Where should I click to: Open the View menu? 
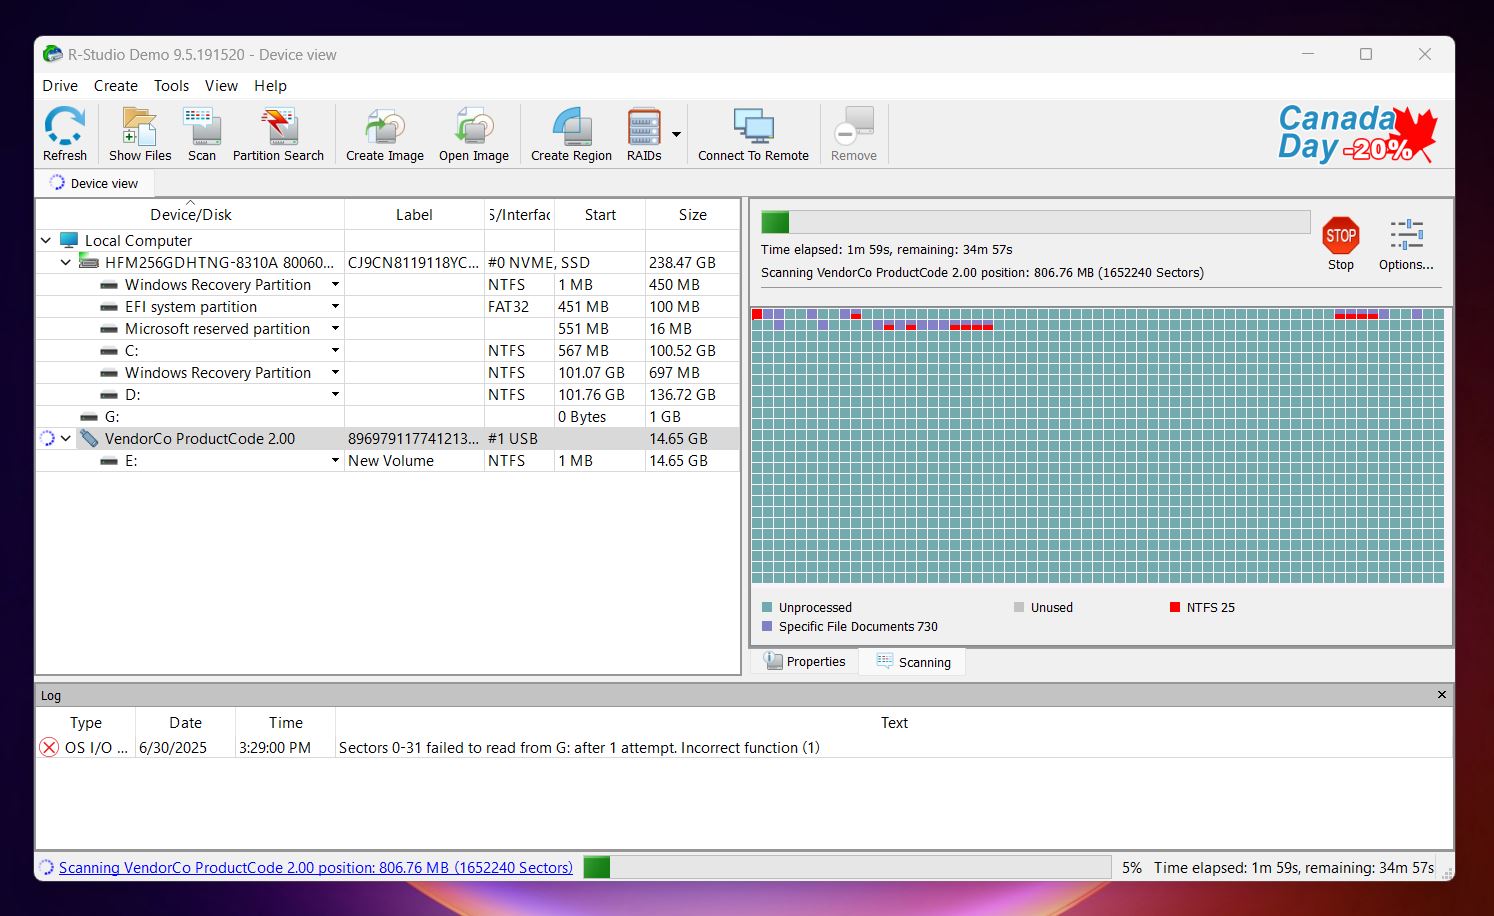[x=221, y=86]
